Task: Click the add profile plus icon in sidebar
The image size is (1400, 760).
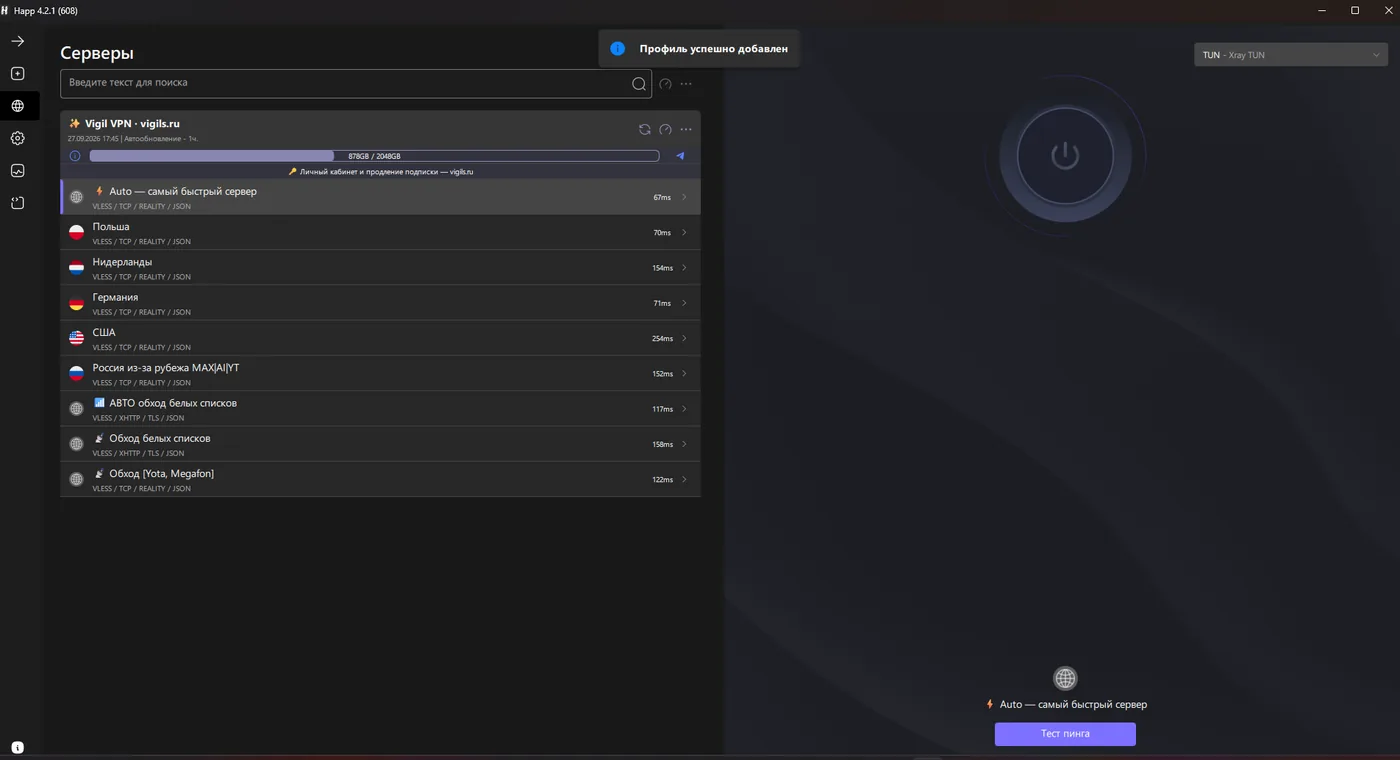Action: pos(18,74)
